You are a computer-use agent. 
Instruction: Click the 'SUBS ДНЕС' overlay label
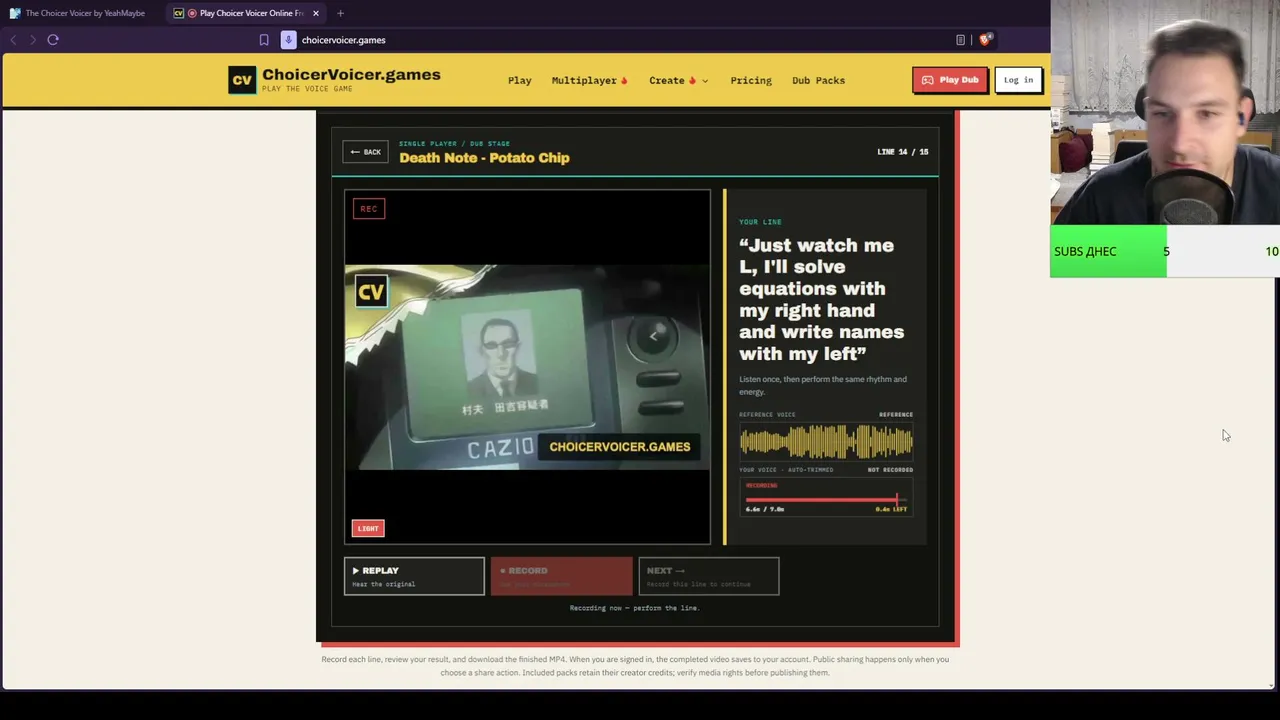[1085, 251]
